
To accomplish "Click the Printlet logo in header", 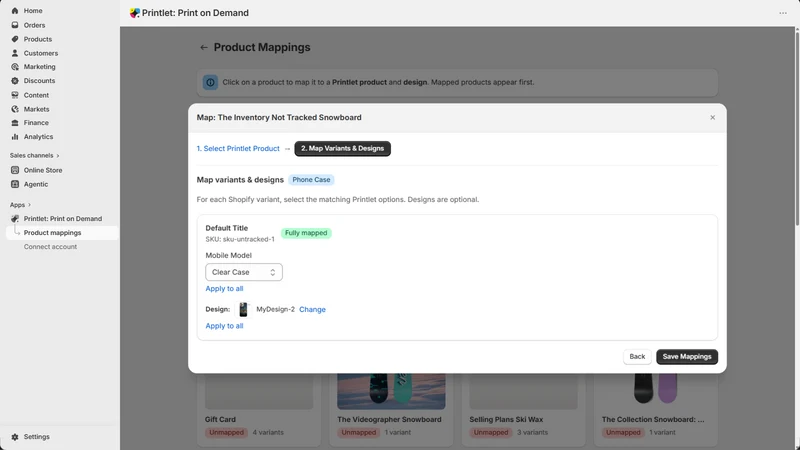I will click(135, 13).
